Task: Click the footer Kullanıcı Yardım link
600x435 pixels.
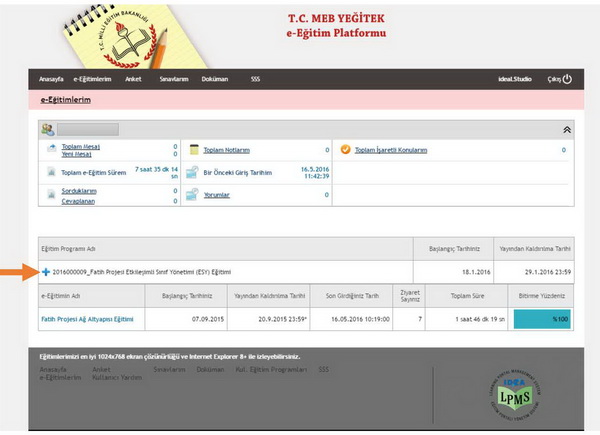Action: (x=117, y=378)
